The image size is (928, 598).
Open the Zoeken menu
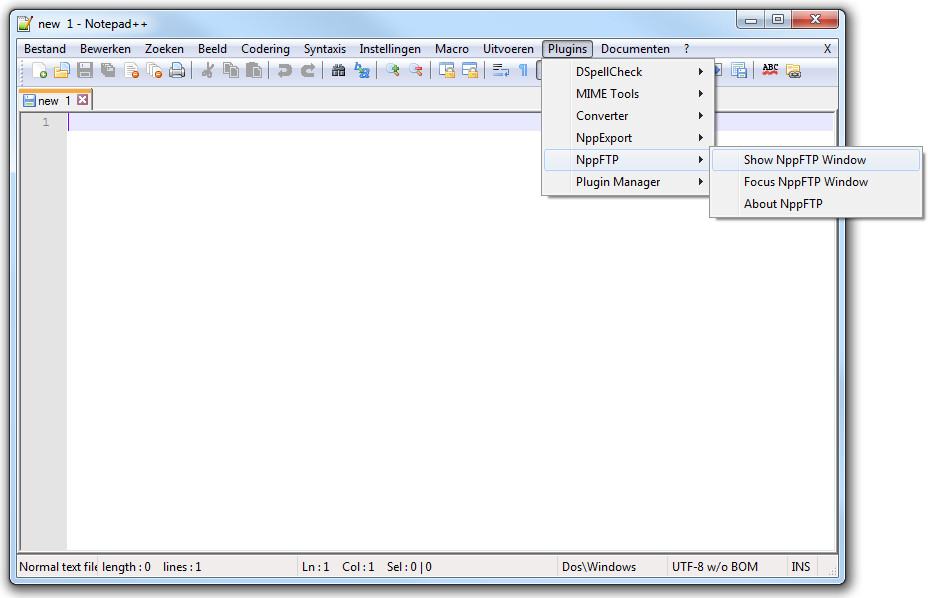click(x=165, y=49)
